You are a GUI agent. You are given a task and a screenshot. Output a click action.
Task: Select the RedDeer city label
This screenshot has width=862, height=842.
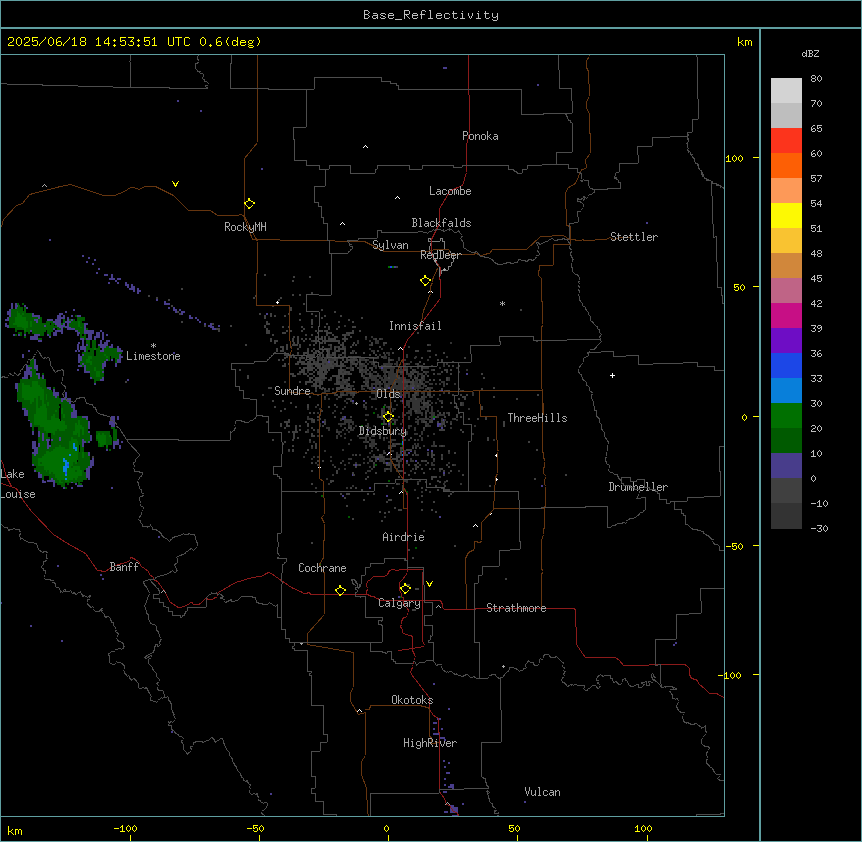pyautogui.click(x=440, y=255)
